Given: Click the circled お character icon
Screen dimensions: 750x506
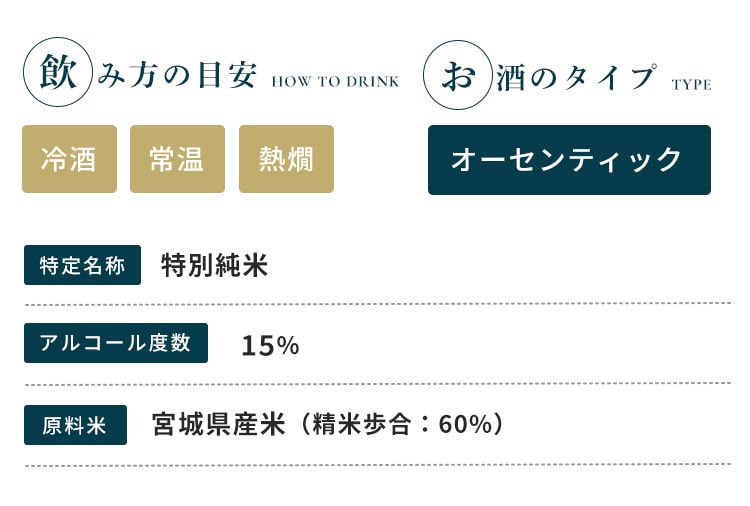Looking at the screenshot, I should coord(458,75).
